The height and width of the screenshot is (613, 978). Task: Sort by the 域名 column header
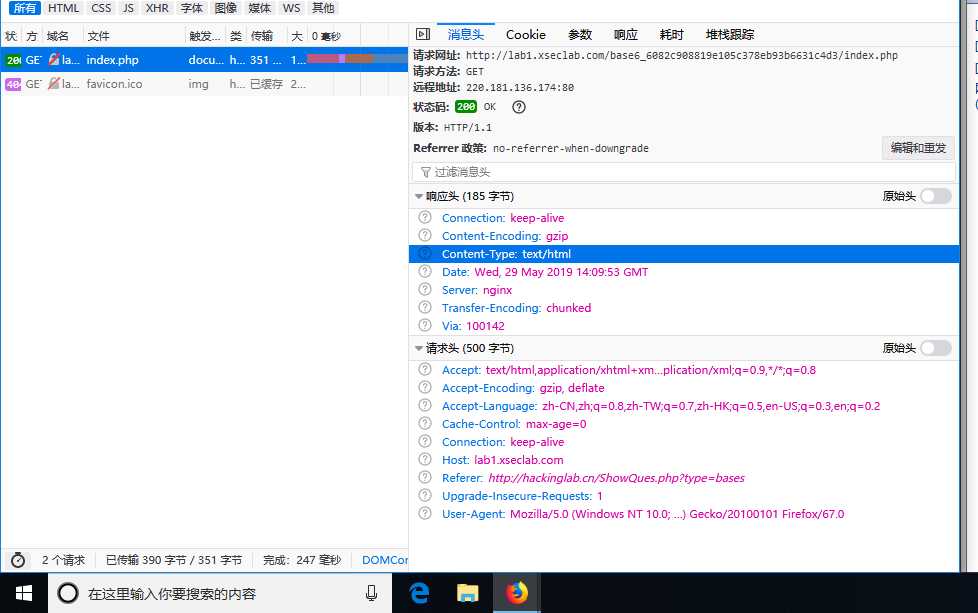coord(62,36)
